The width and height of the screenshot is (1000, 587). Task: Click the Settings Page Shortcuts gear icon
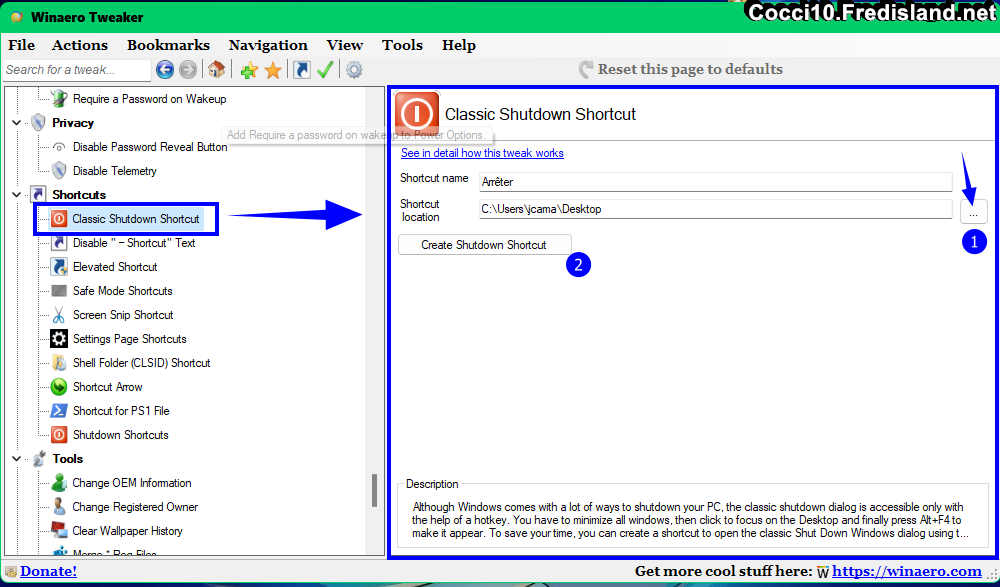click(x=59, y=339)
